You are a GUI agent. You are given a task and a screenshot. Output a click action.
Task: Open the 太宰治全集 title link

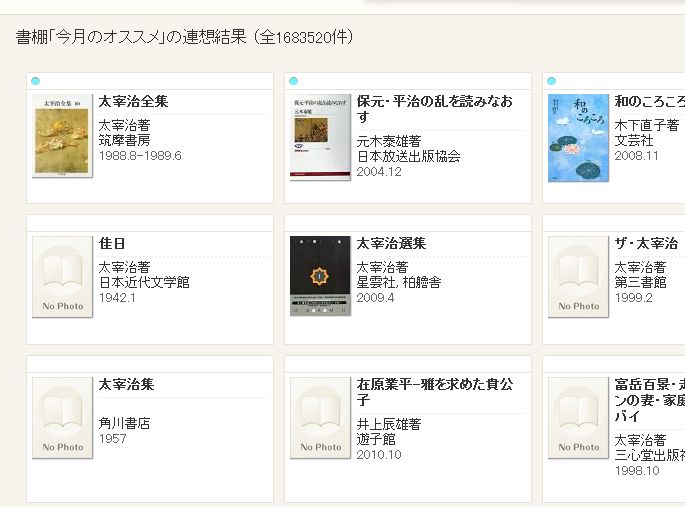point(134,101)
